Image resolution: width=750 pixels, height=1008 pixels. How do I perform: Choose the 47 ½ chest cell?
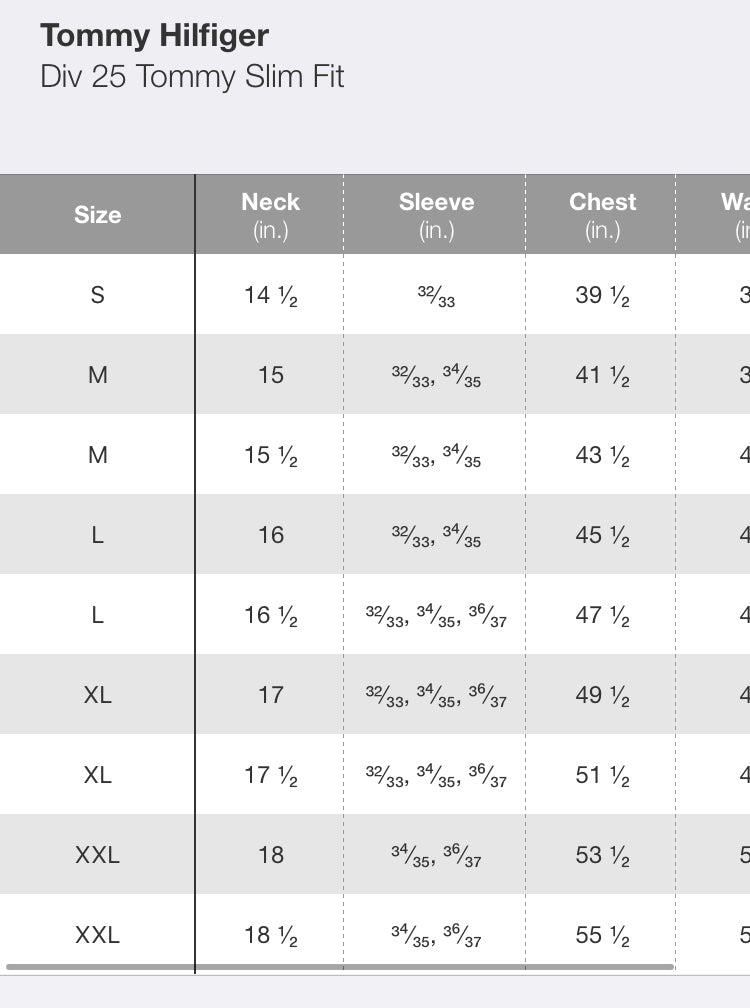(602, 615)
